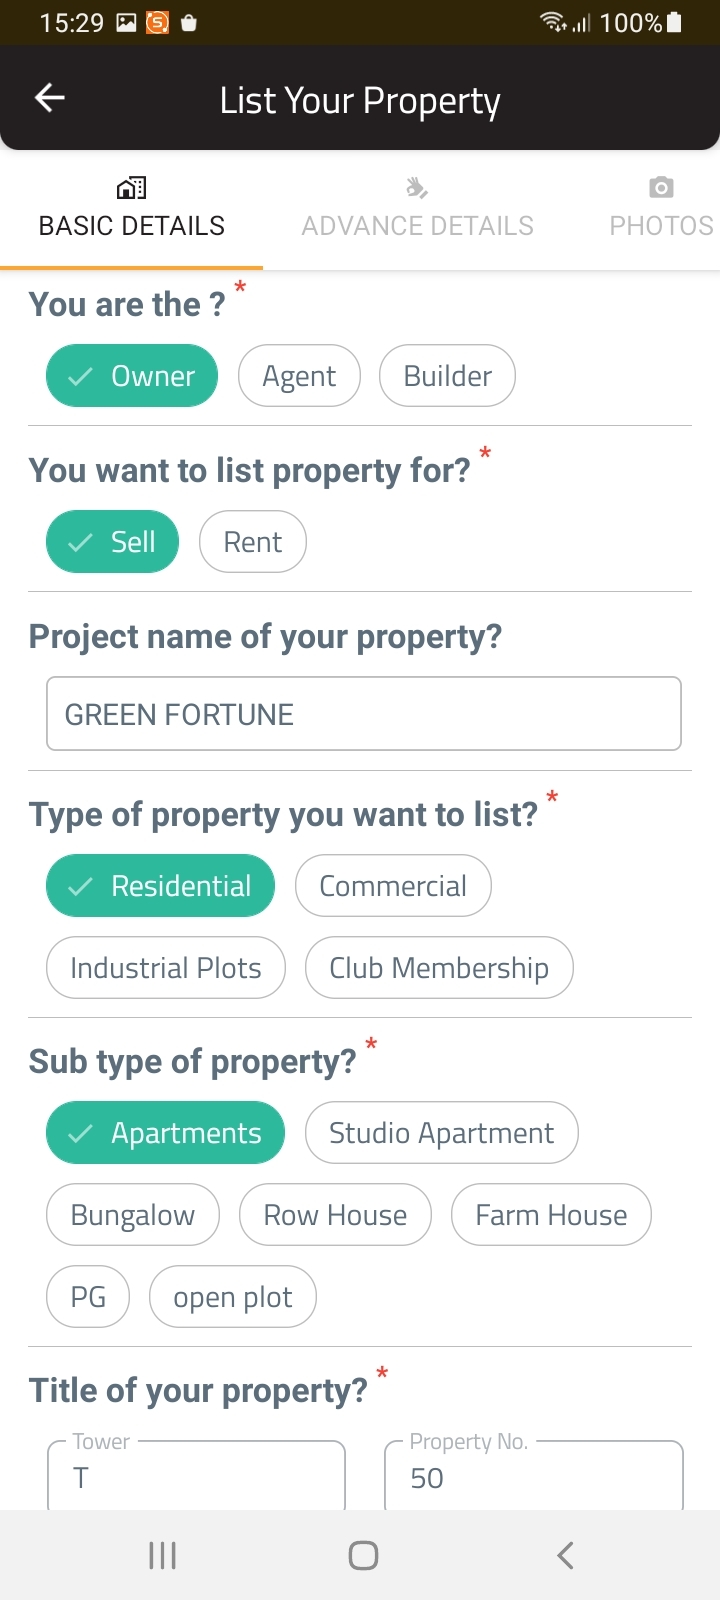Switch to ADVANCE DETAILS tab
The width and height of the screenshot is (720, 1600).
pyautogui.click(x=417, y=226)
